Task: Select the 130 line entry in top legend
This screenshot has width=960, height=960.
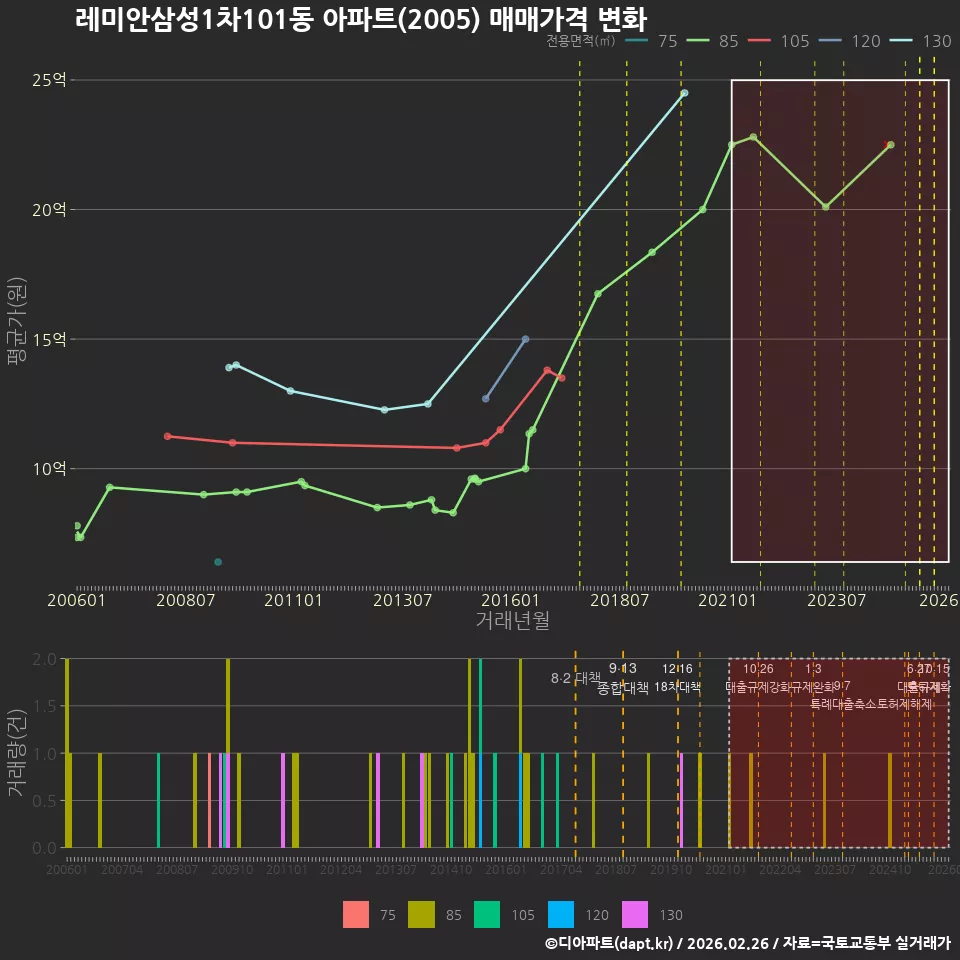Action: pos(921,41)
